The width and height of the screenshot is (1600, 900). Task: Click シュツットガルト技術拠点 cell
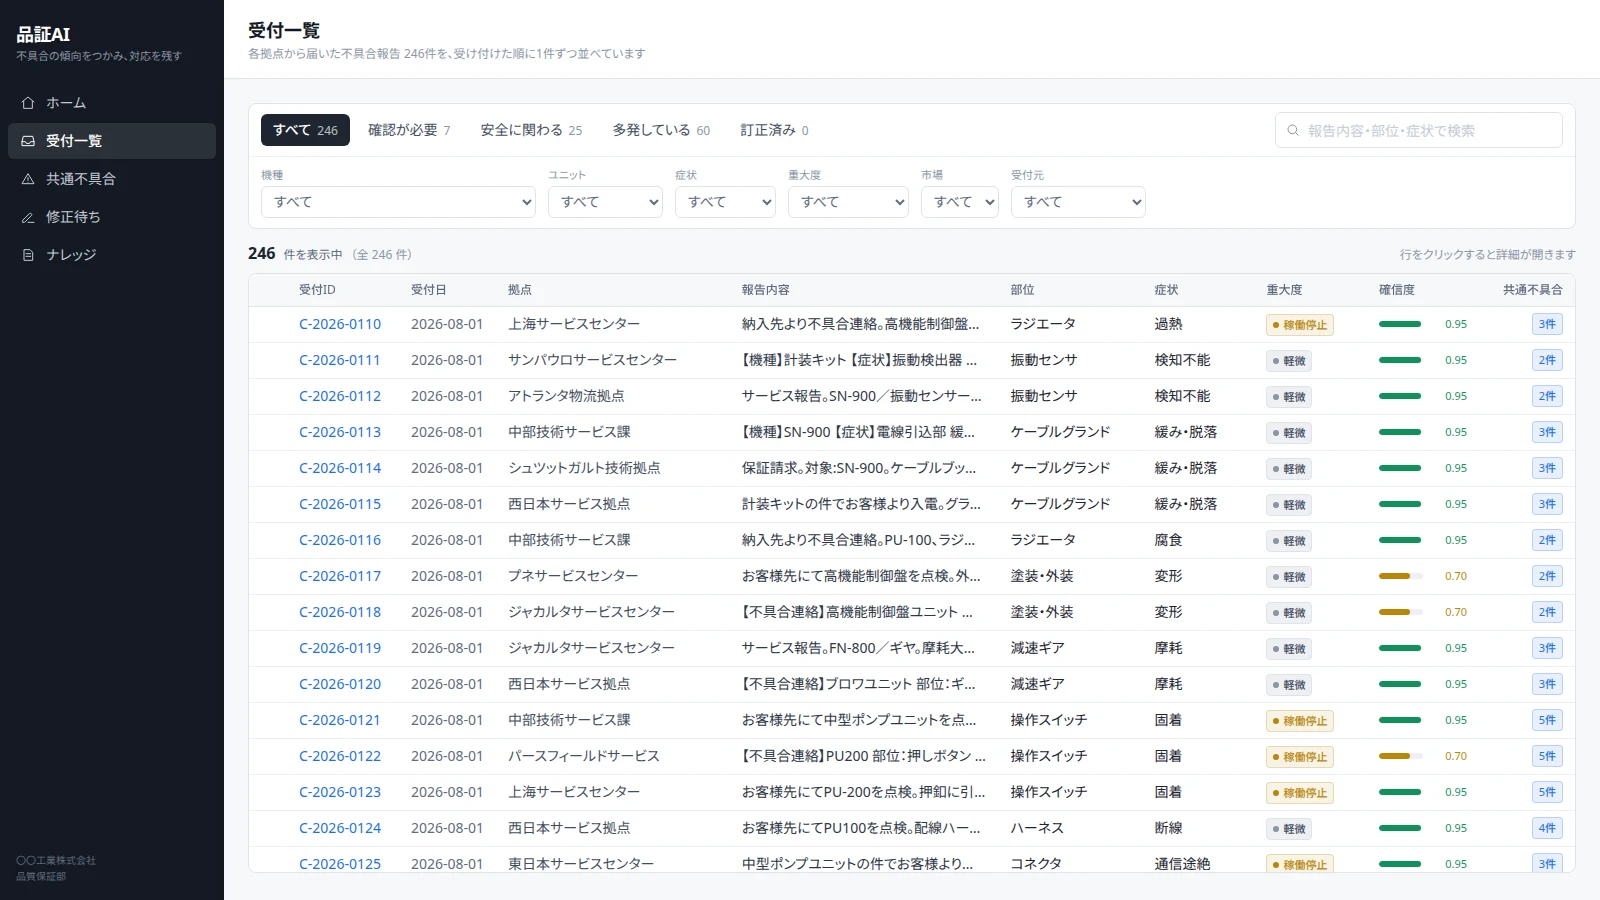coord(584,468)
